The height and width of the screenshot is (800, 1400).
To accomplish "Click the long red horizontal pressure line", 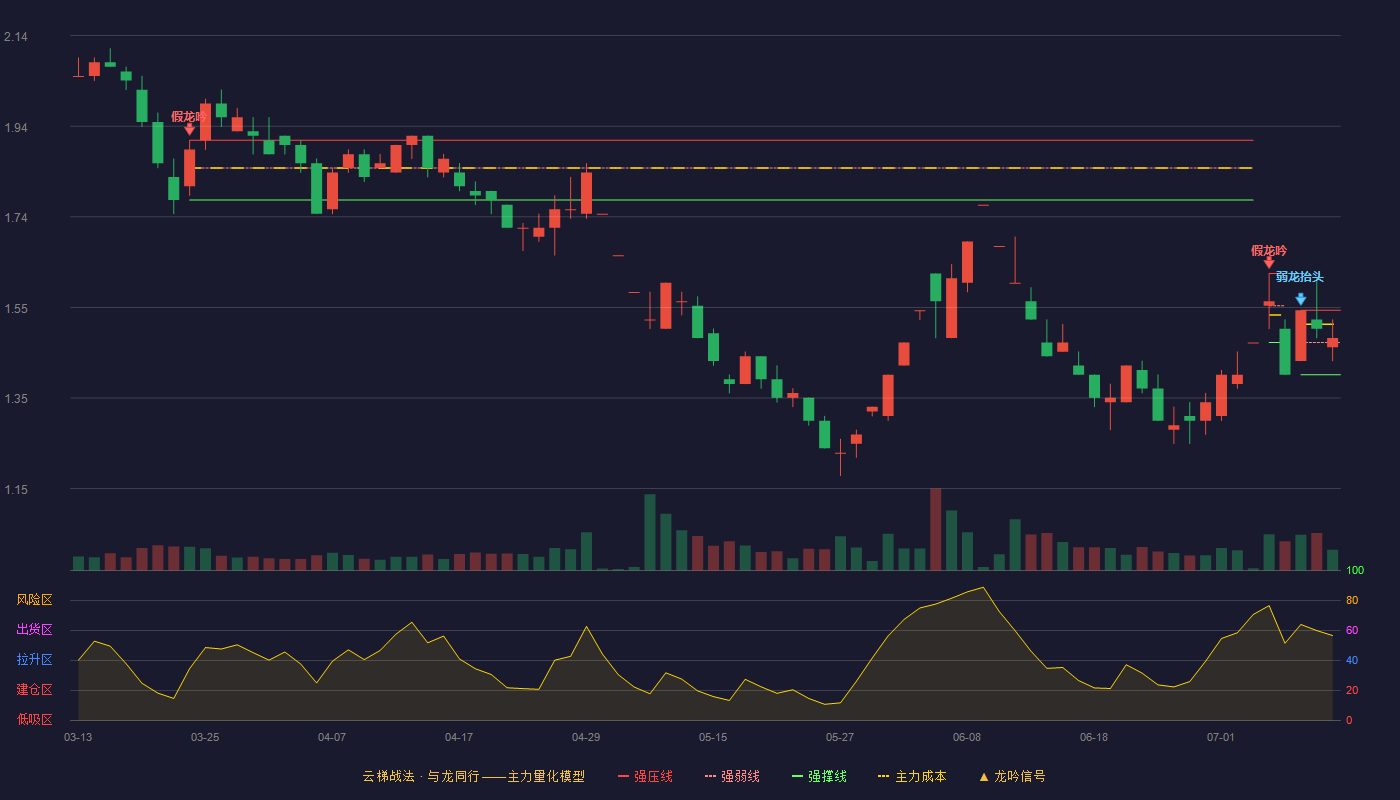I will pyautogui.click(x=720, y=140).
